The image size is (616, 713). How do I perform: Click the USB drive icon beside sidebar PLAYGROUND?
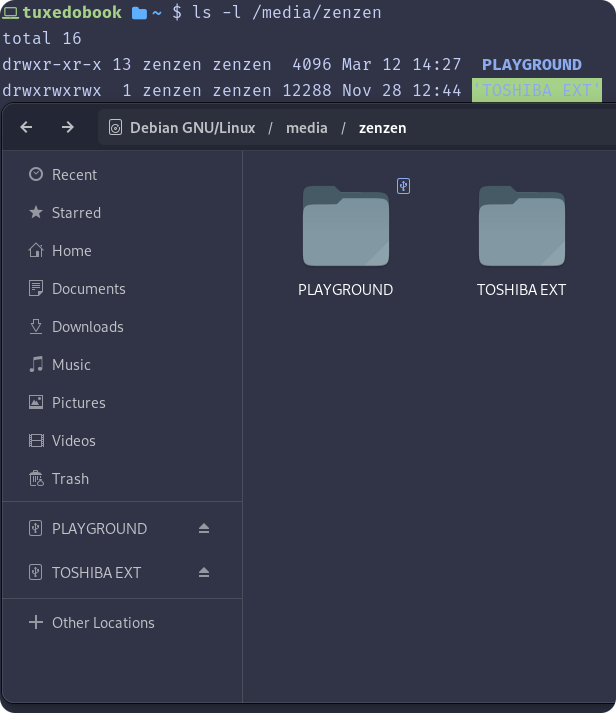(x=35, y=528)
